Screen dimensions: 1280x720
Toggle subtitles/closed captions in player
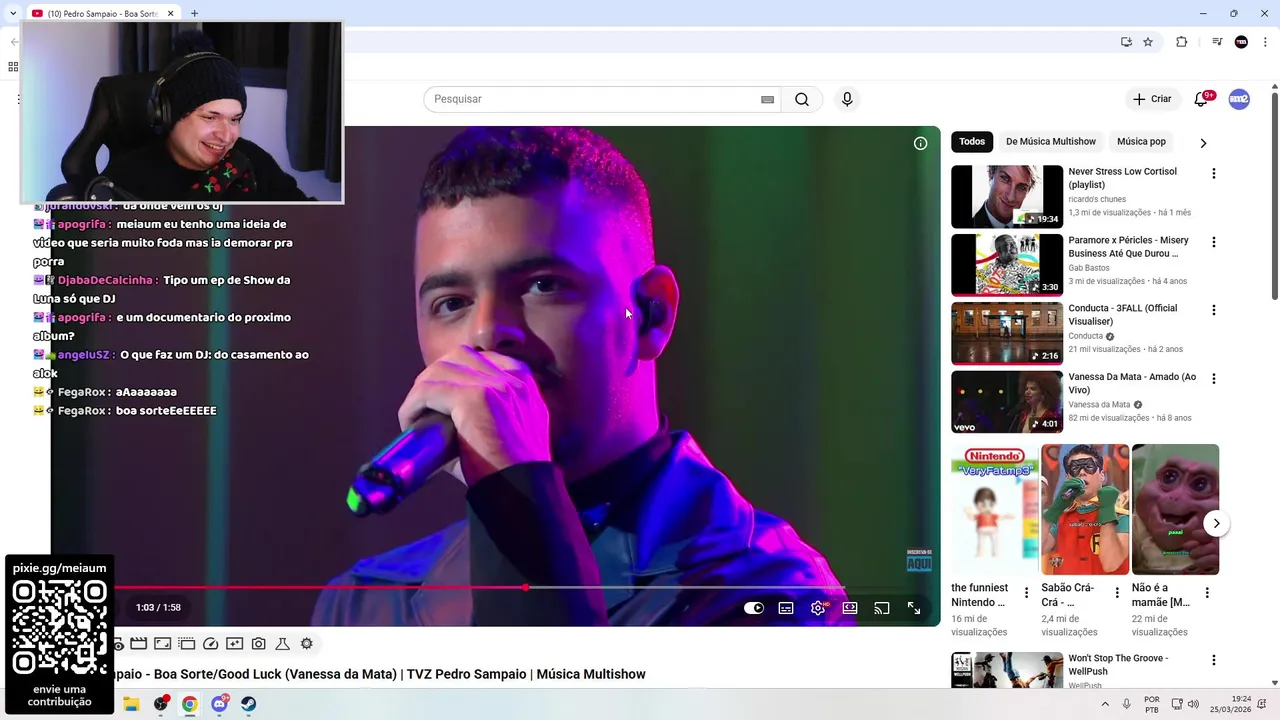point(786,608)
